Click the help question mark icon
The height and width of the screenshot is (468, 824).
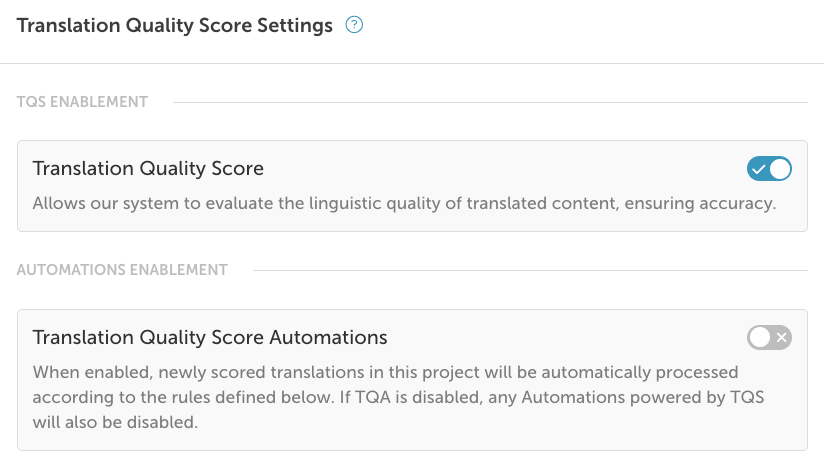[x=353, y=26]
